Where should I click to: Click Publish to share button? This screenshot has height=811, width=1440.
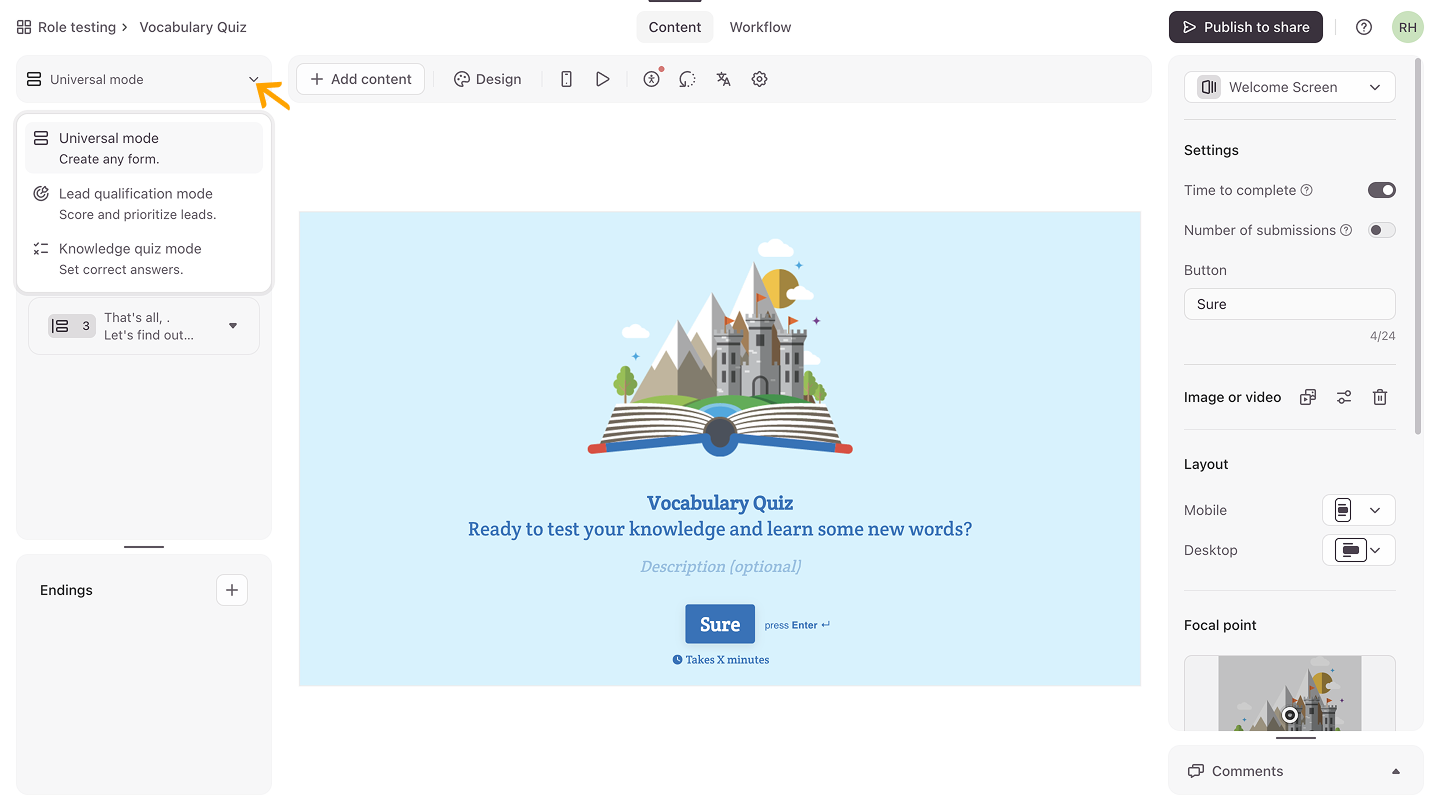pyautogui.click(x=1246, y=27)
